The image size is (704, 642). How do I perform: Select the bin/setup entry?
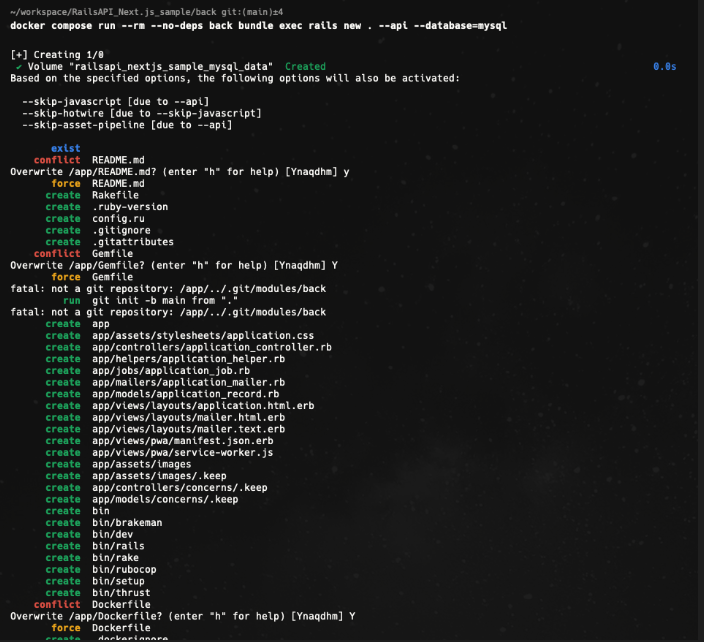pos(119,581)
